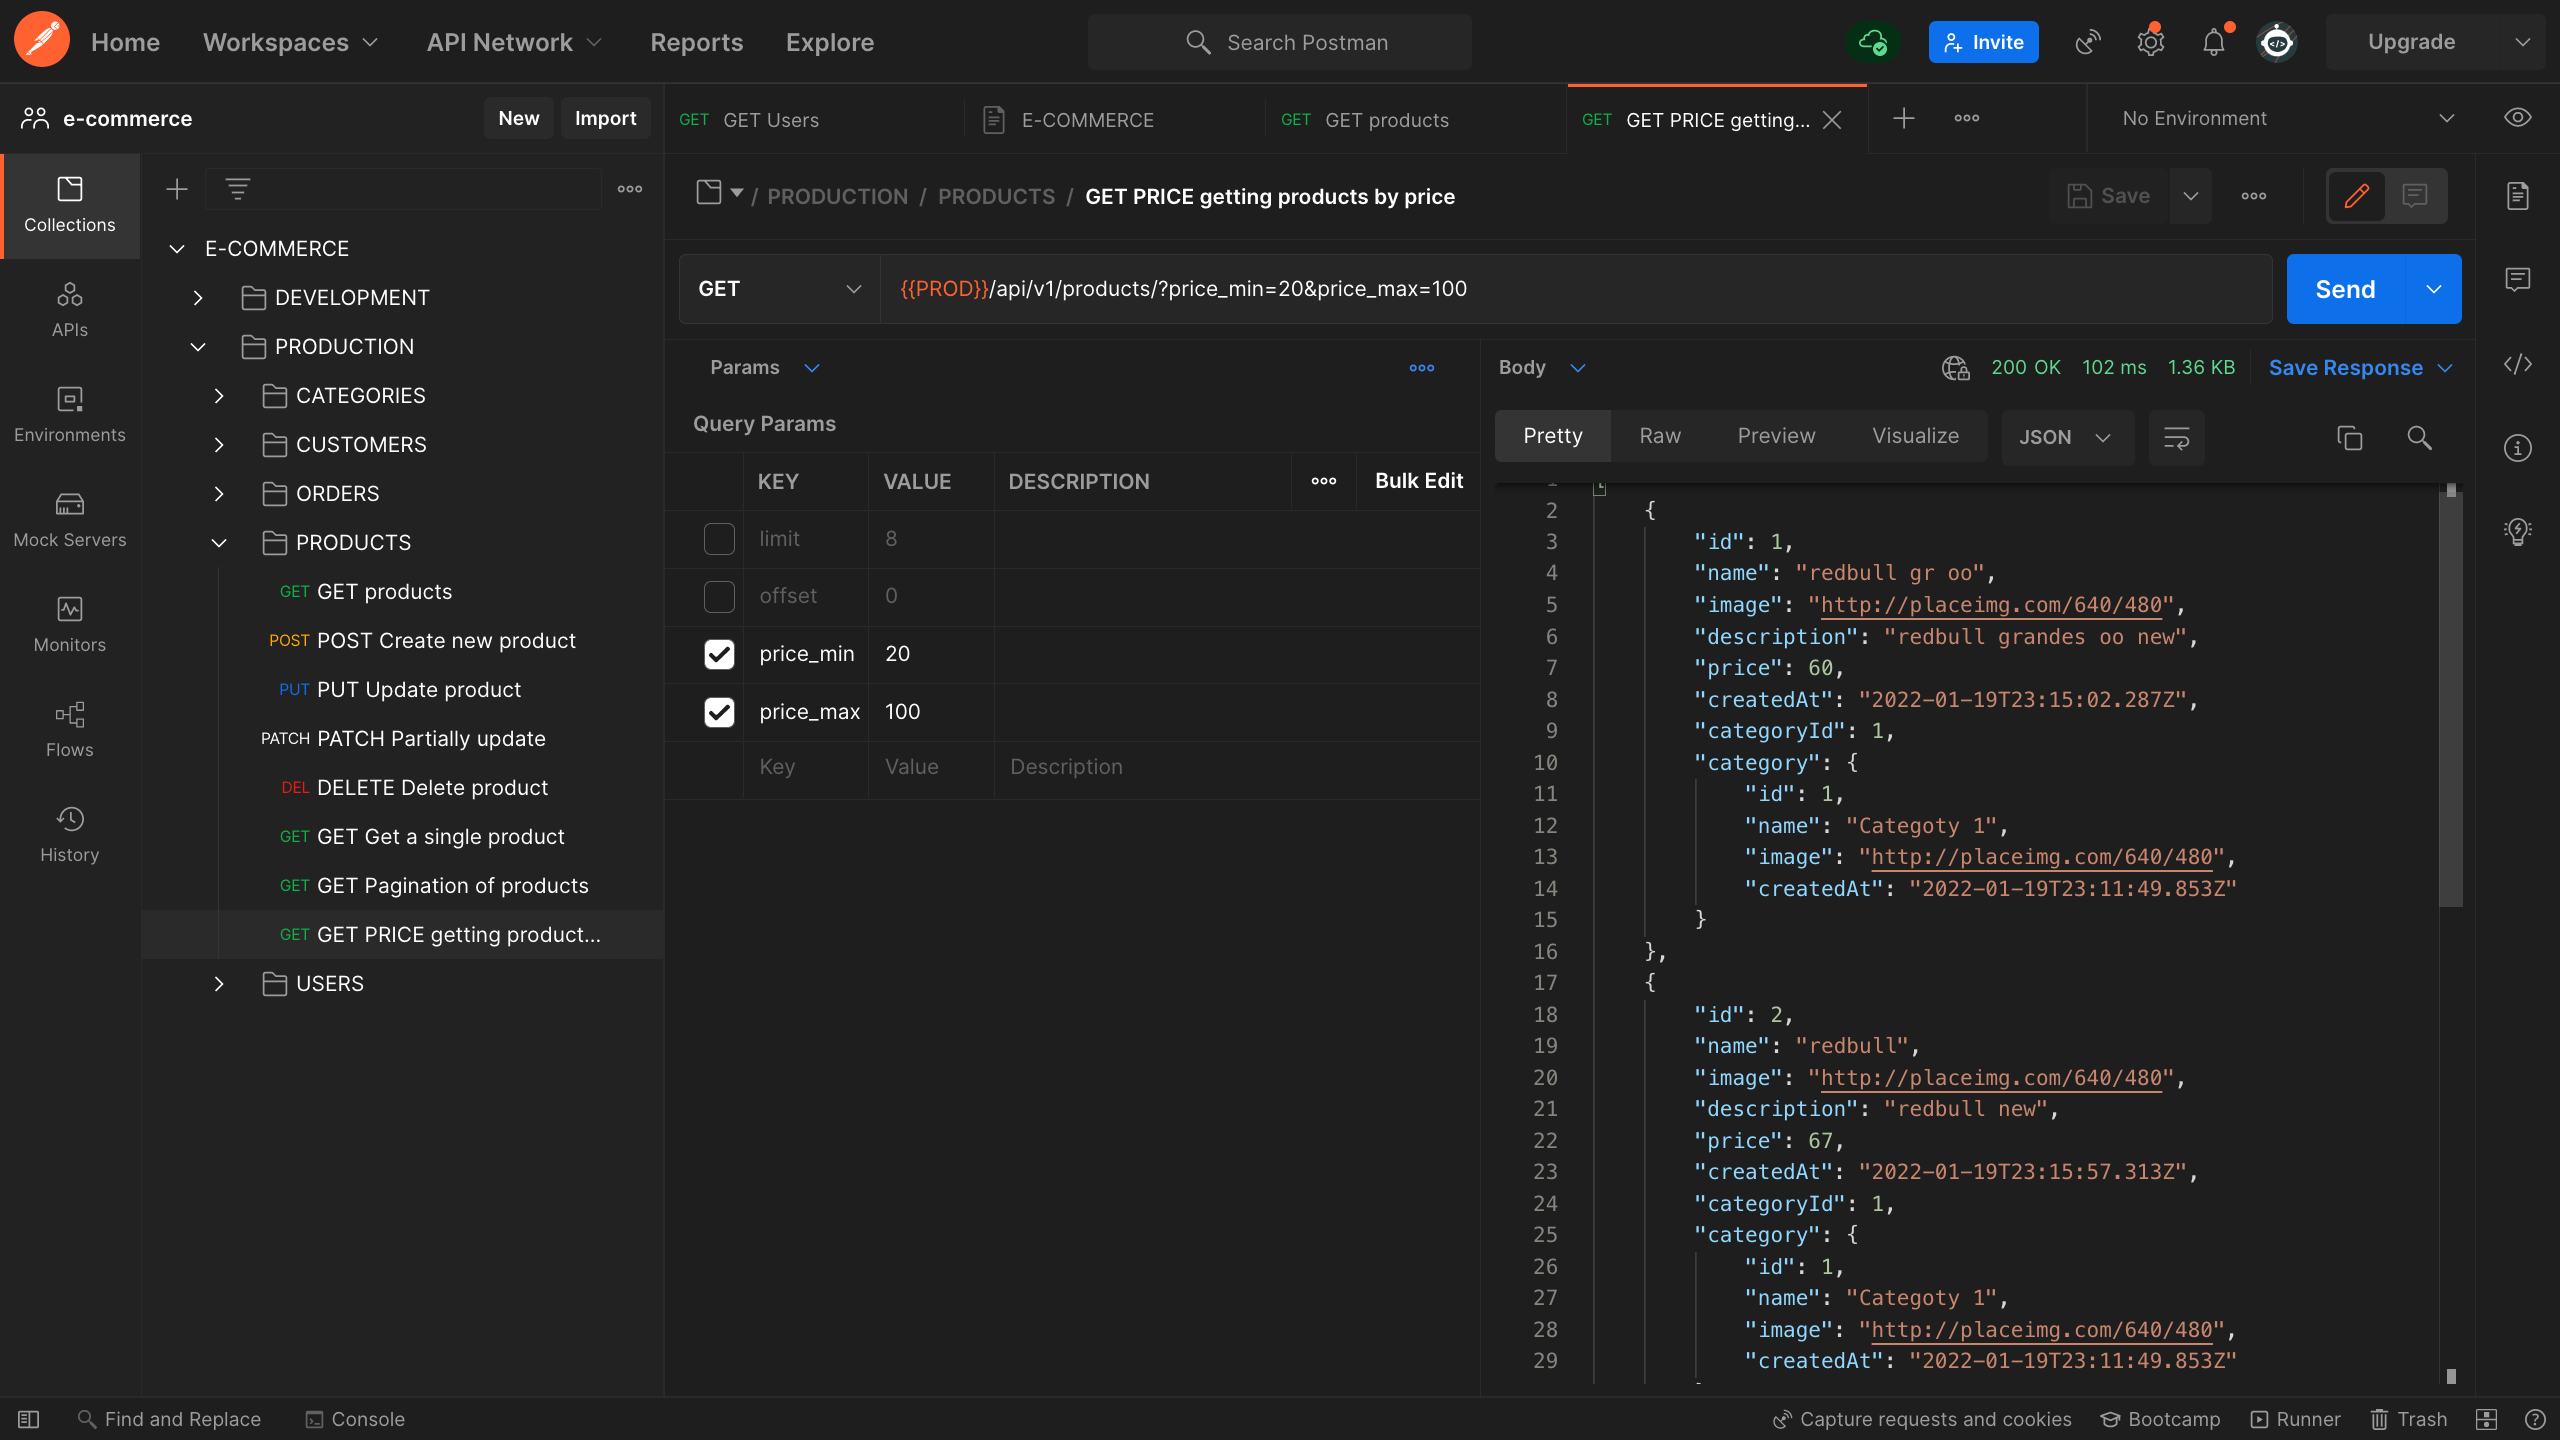Open Mock Servers sidebar panel

pos(70,520)
